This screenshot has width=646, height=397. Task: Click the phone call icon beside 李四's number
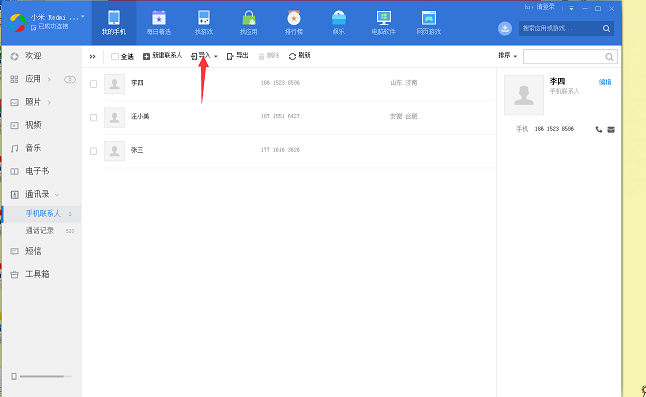(x=599, y=129)
